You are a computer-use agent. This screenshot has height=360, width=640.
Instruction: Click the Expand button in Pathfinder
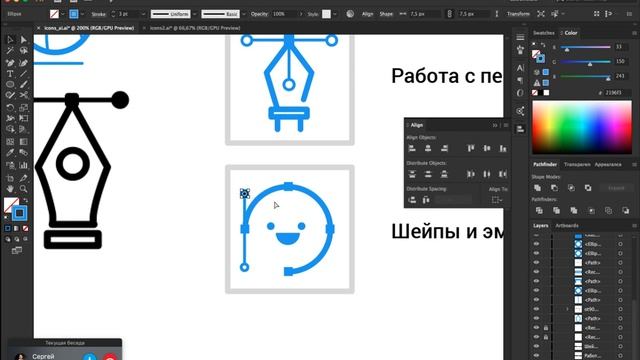pyautogui.click(x=616, y=188)
